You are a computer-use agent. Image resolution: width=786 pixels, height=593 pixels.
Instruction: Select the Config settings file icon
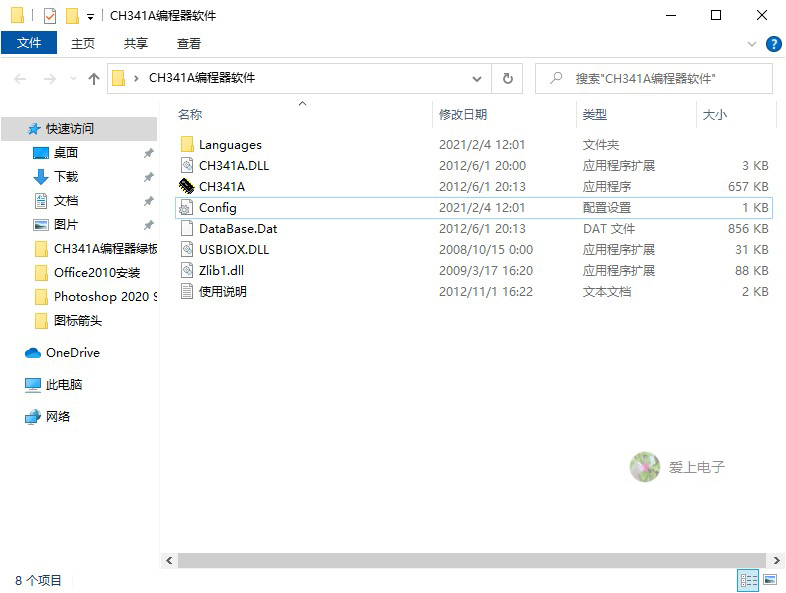[186, 208]
